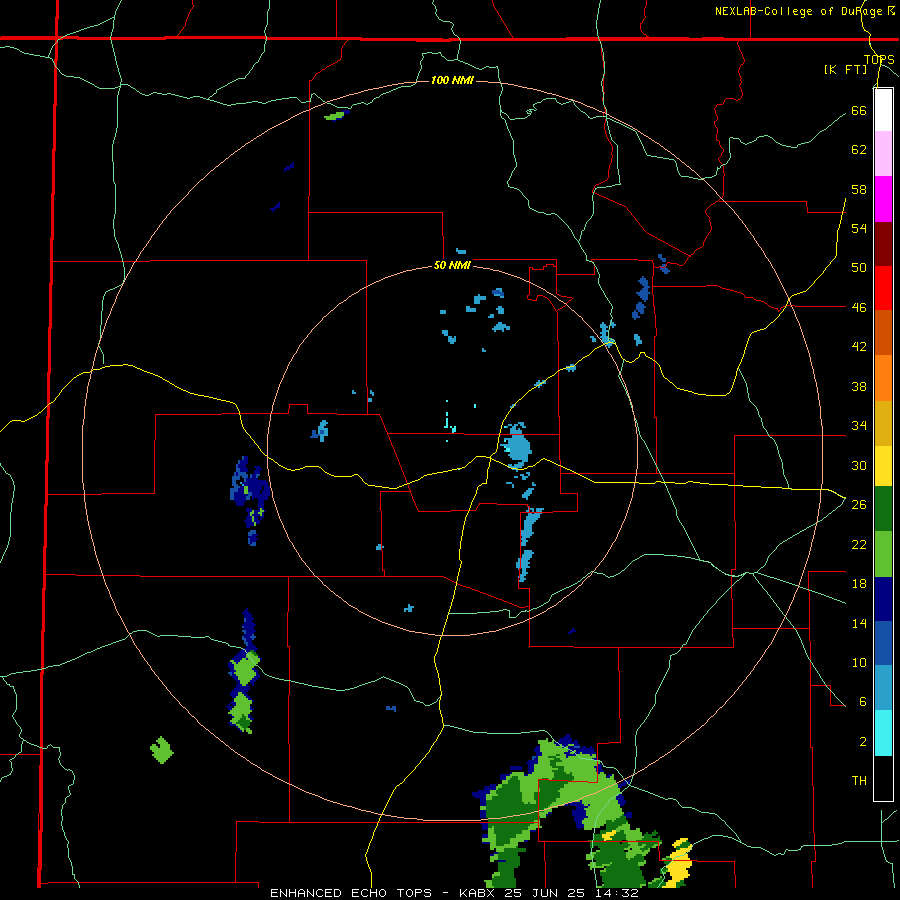Click the legend value 62
The height and width of the screenshot is (900, 900).
[859, 150]
